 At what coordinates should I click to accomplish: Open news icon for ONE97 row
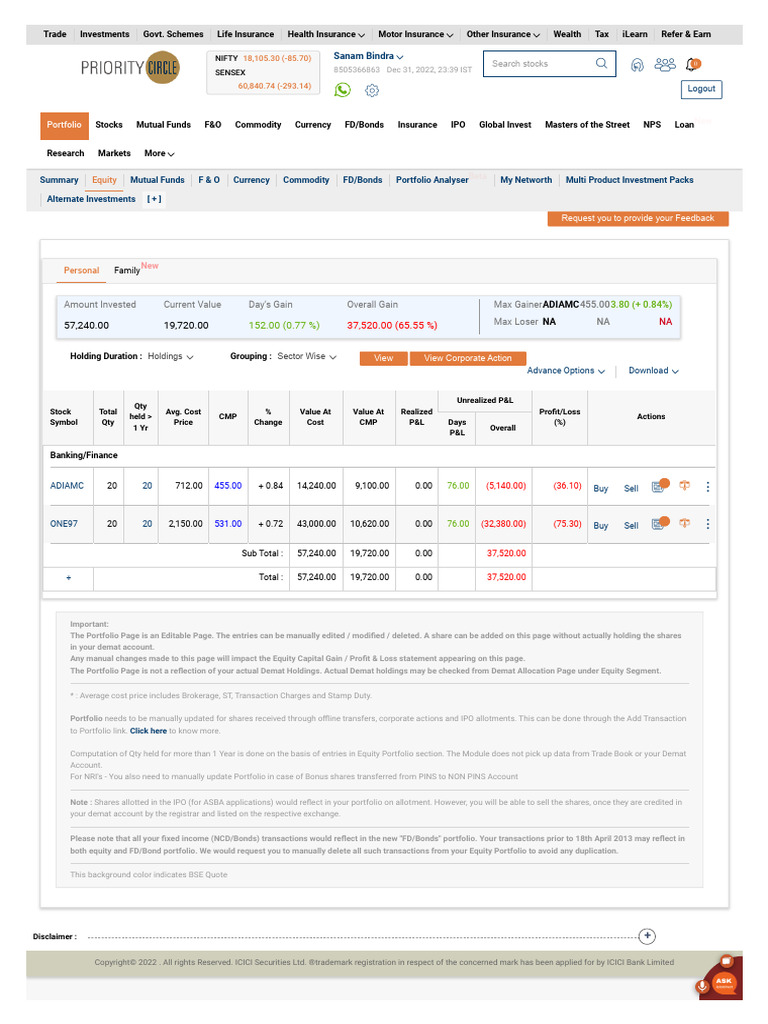(x=660, y=523)
